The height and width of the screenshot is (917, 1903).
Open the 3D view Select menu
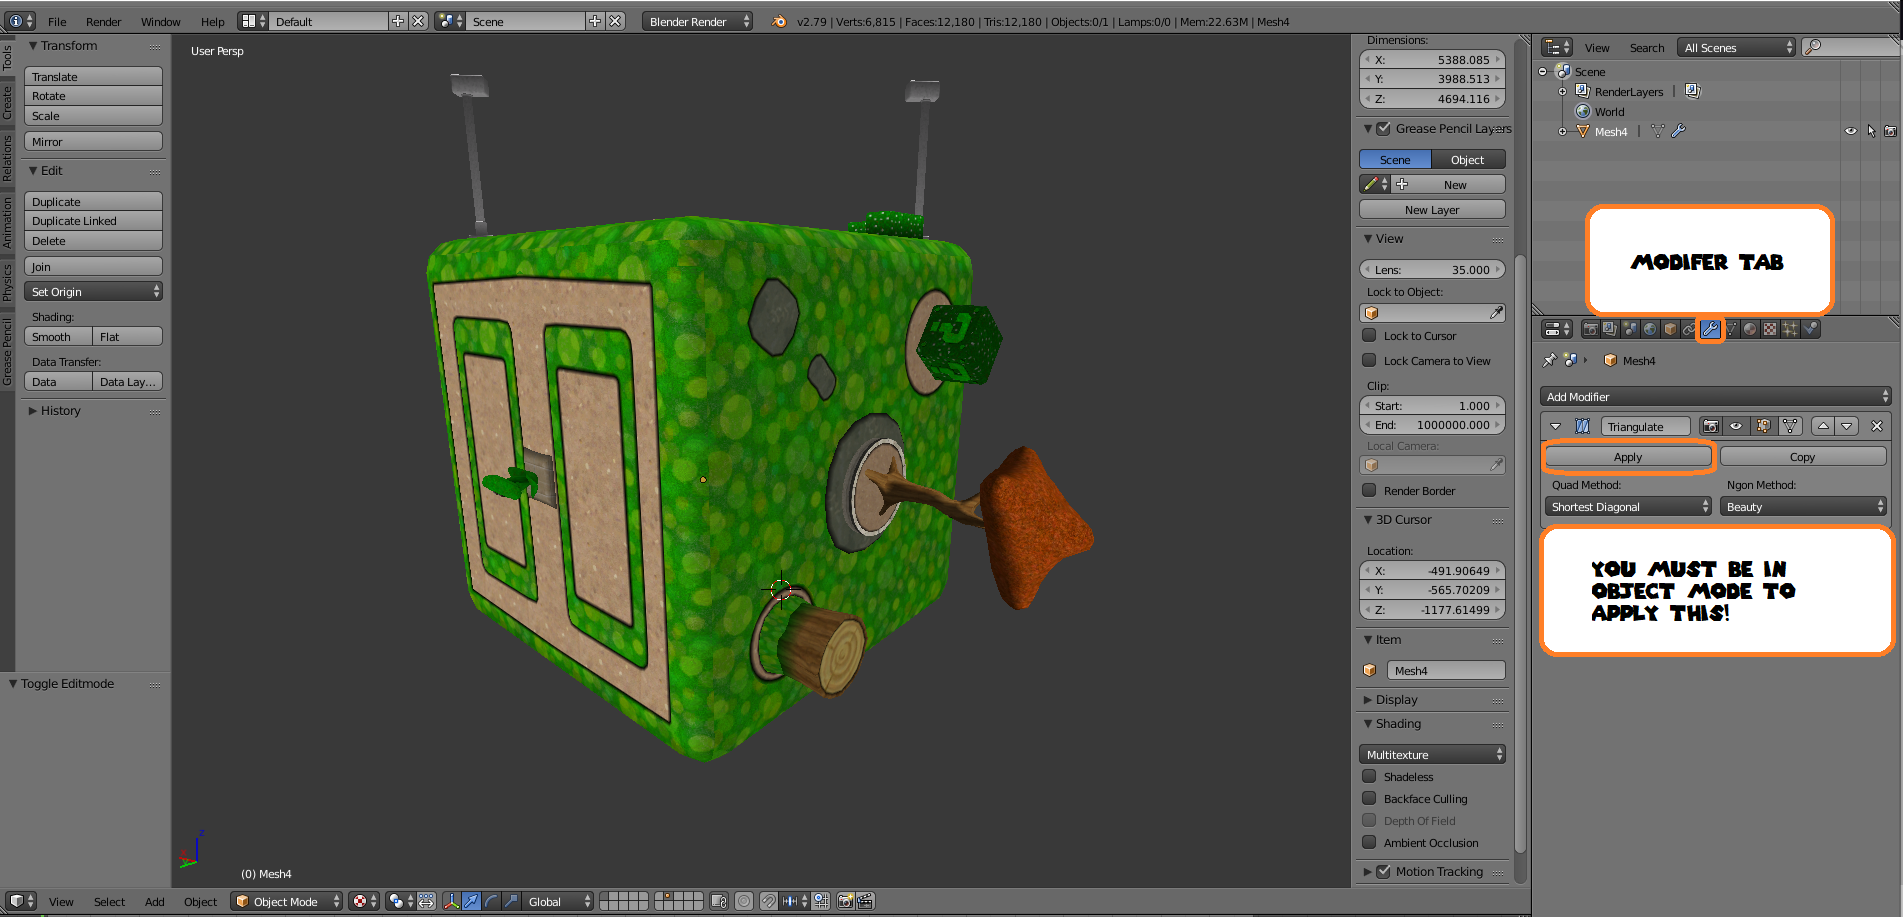coord(109,901)
